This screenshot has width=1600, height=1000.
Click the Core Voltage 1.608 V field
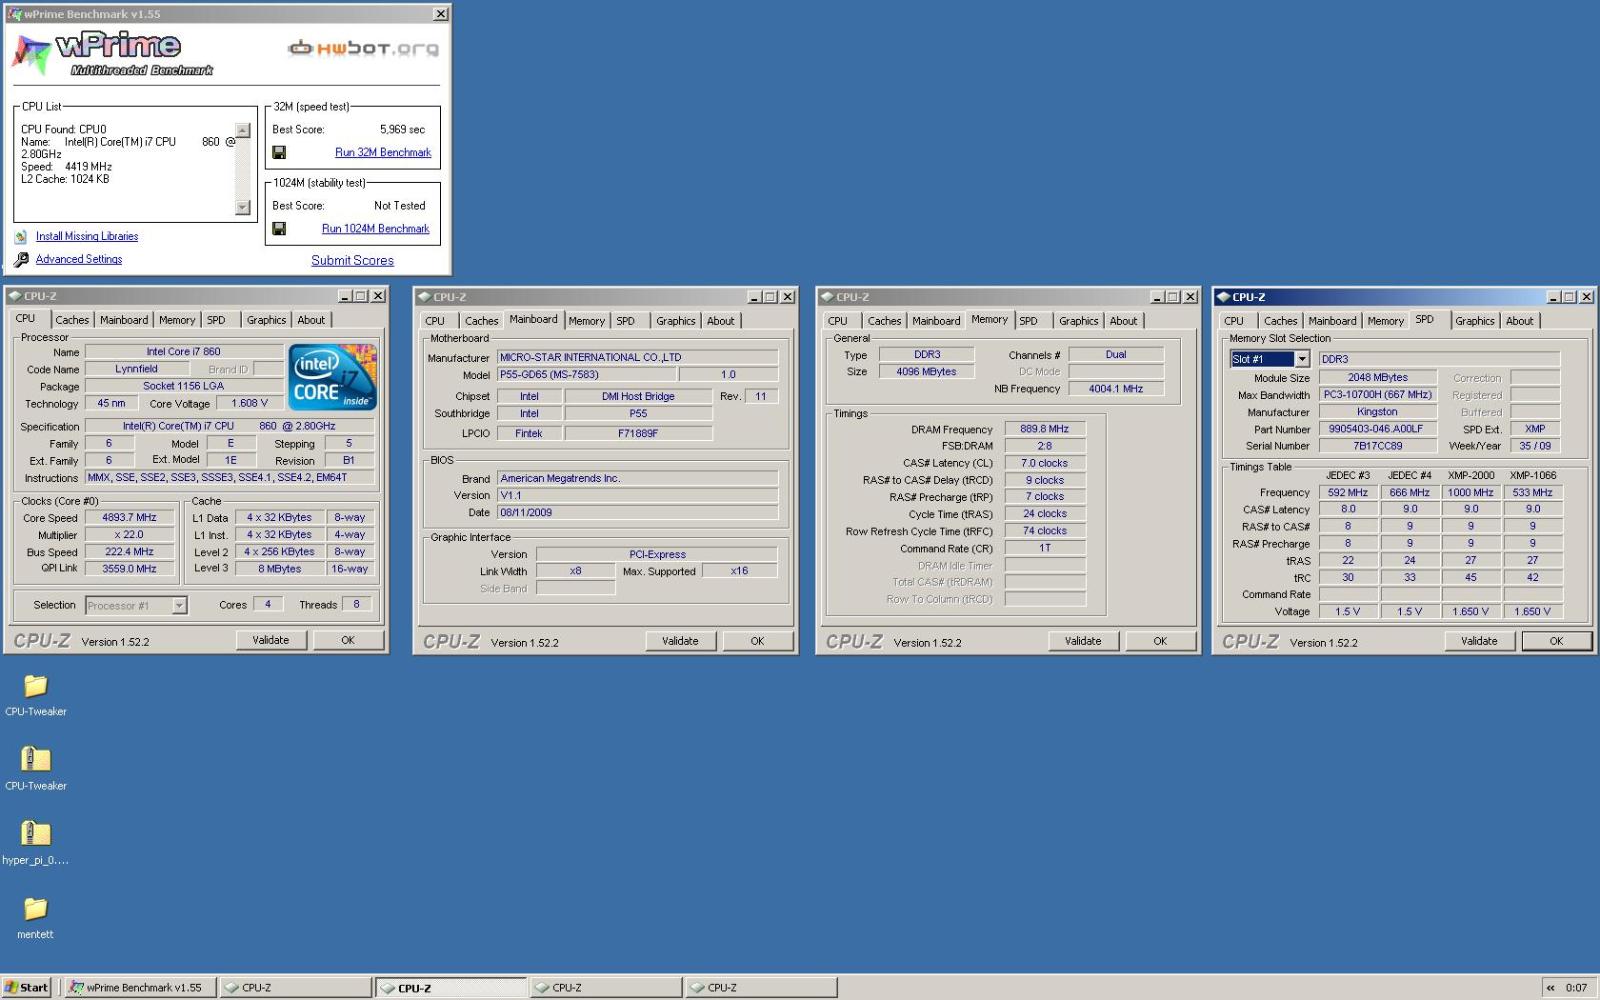pos(250,403)
